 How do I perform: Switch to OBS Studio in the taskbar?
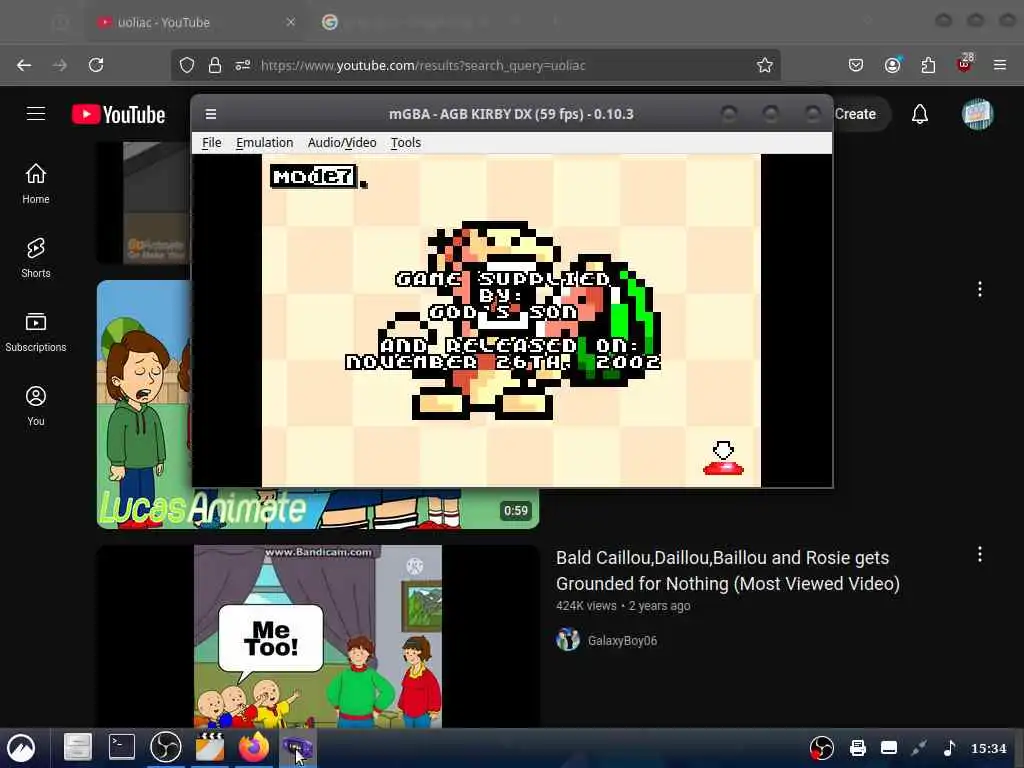(166, 747)
